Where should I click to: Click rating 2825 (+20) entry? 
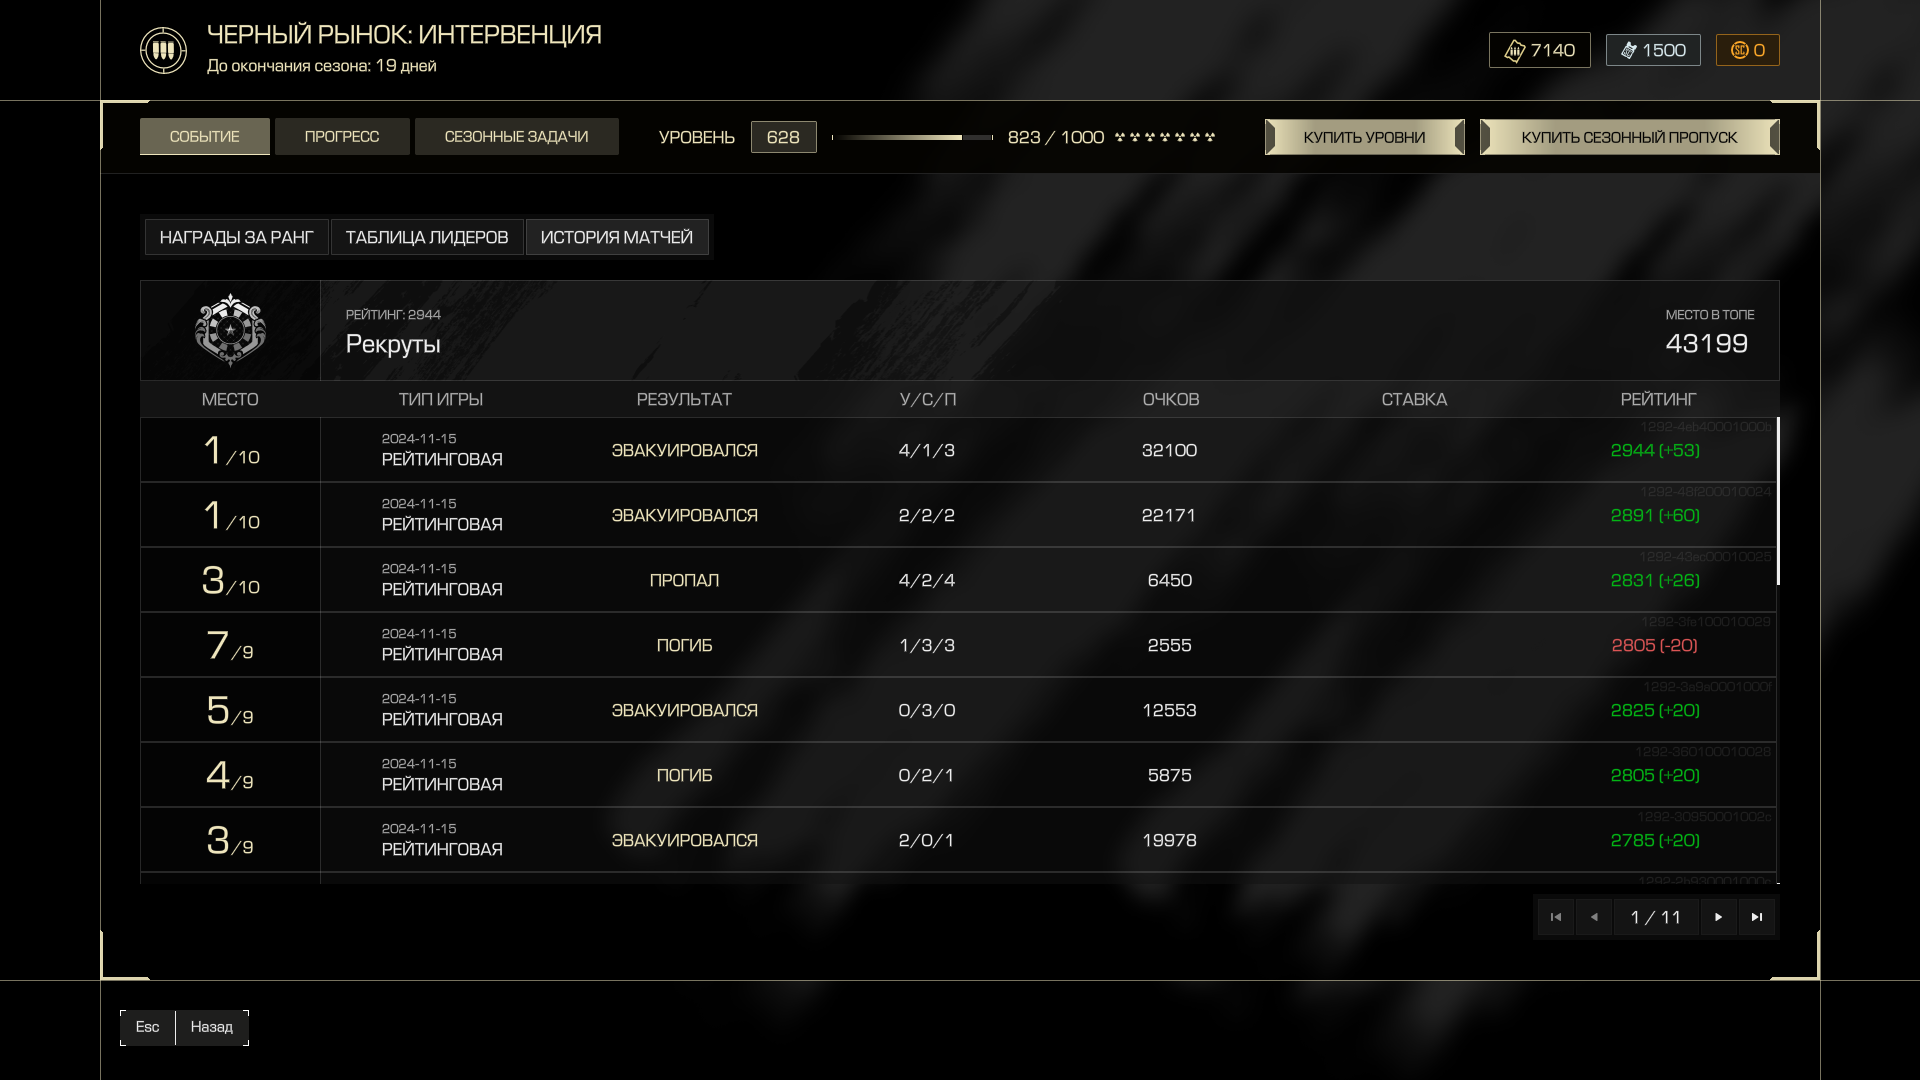[x=1655, y=710]
